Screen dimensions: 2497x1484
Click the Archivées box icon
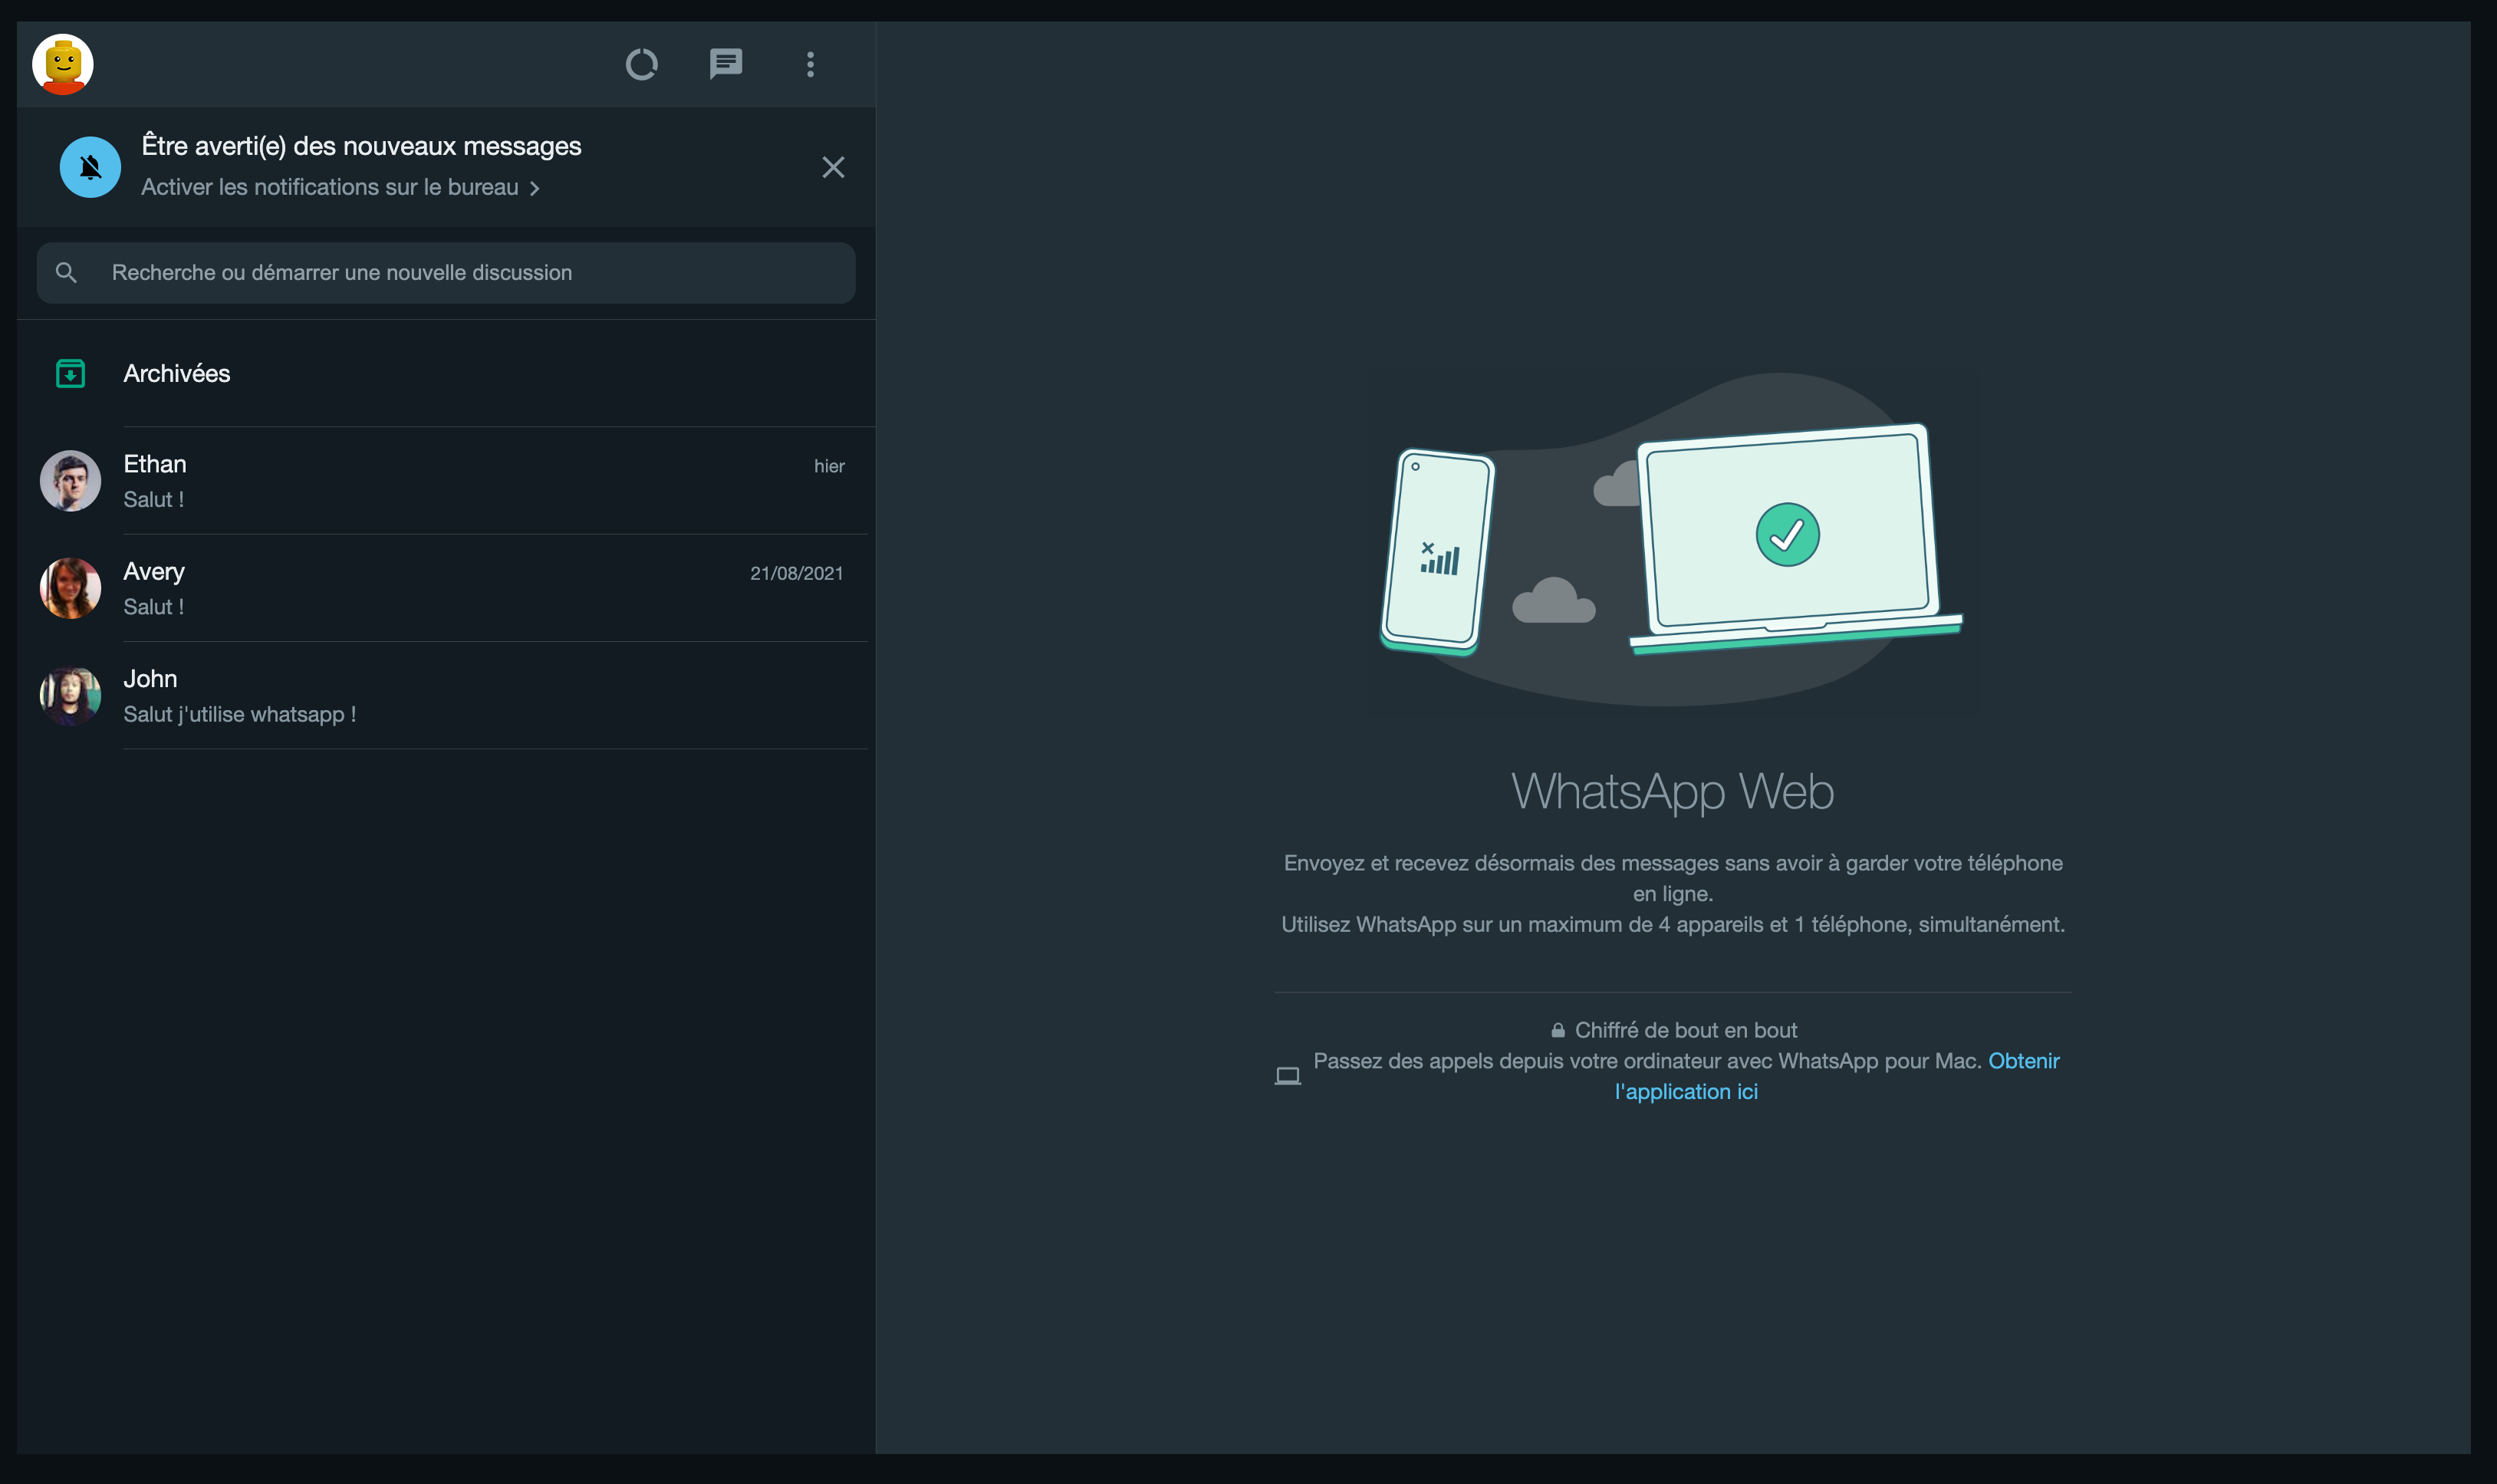pyautogui.click(x=70, y=374)
